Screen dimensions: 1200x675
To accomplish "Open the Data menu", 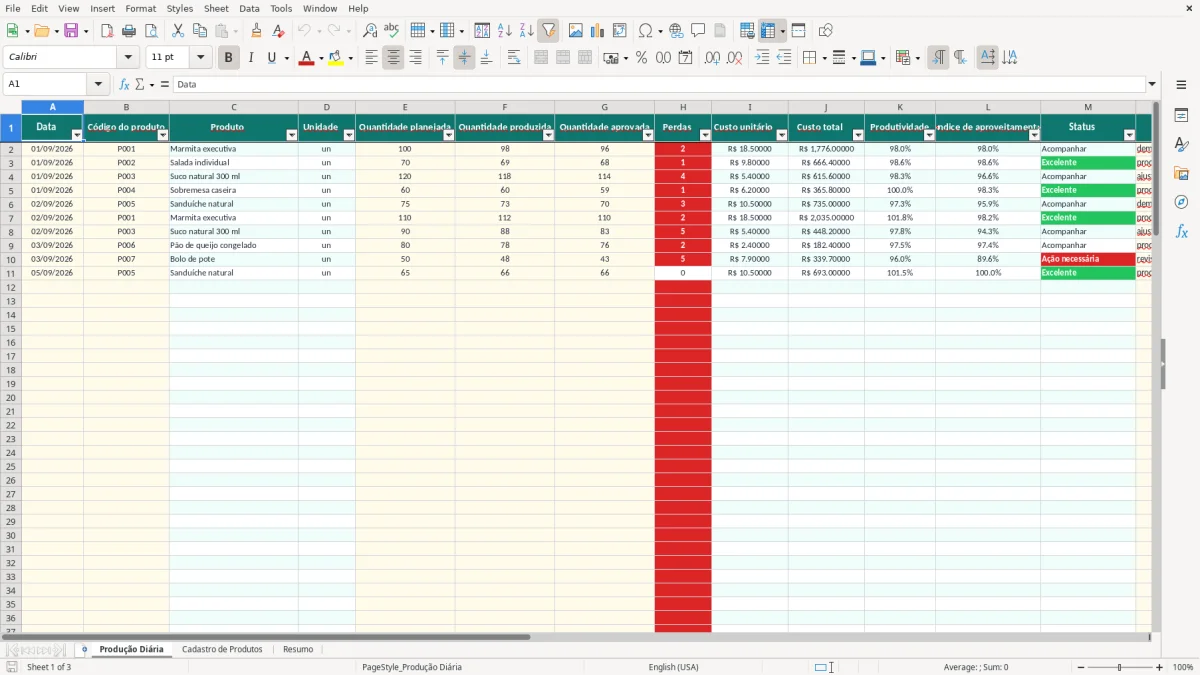I will pyautogui.click(x=249, y=8).
